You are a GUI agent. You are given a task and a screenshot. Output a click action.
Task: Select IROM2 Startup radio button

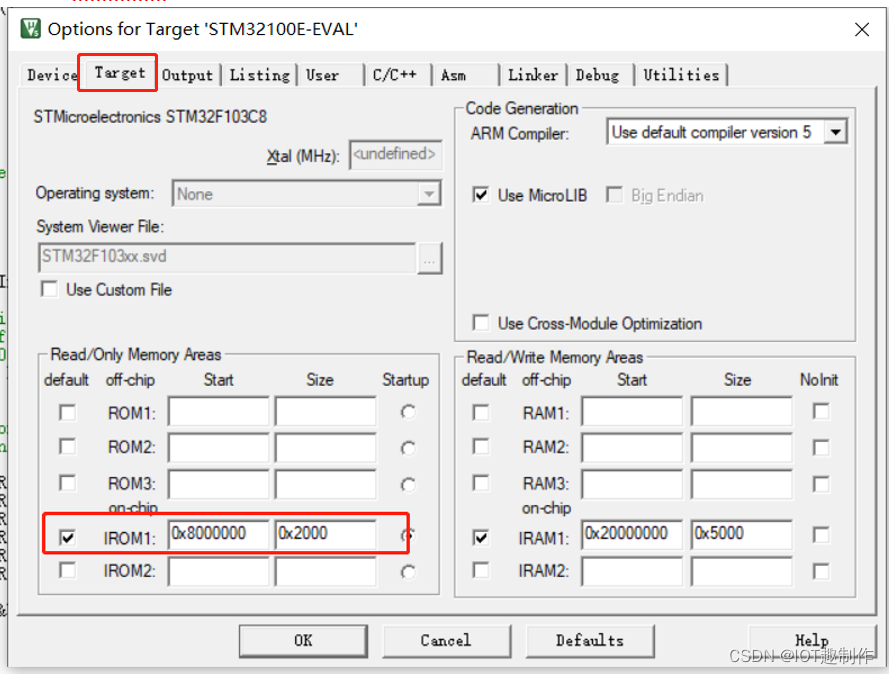[x=408, y=571]
